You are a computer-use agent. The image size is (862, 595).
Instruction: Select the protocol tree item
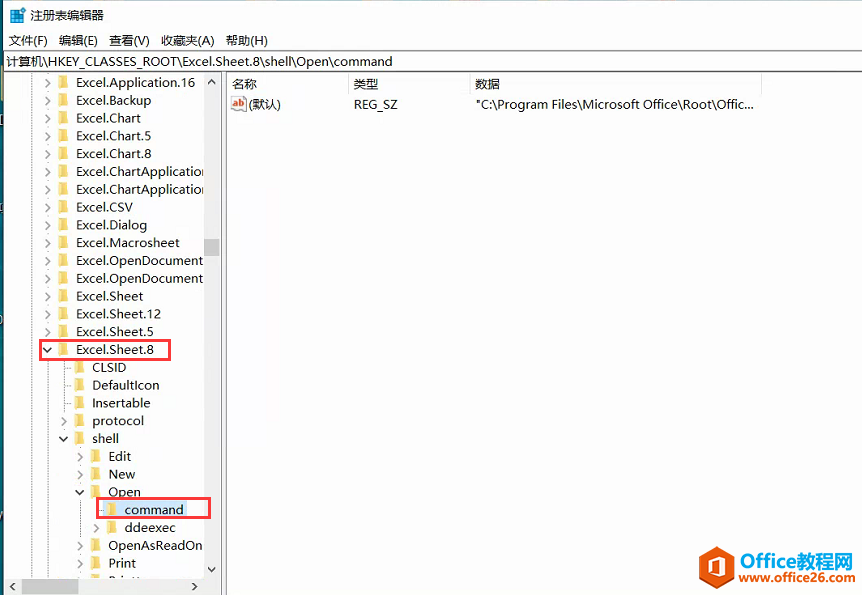pos(118,421)
